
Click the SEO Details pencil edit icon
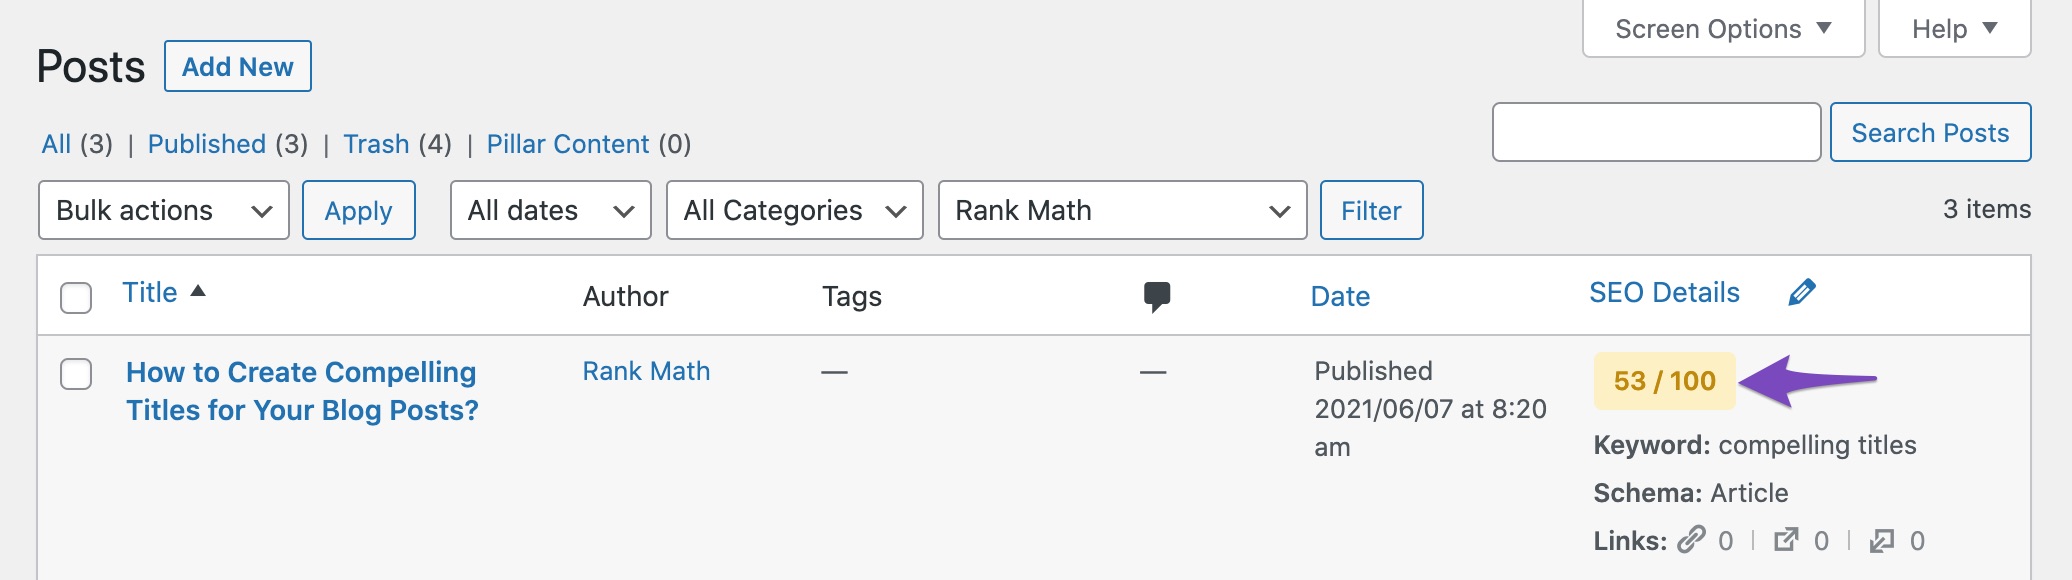click(1802, 293)
